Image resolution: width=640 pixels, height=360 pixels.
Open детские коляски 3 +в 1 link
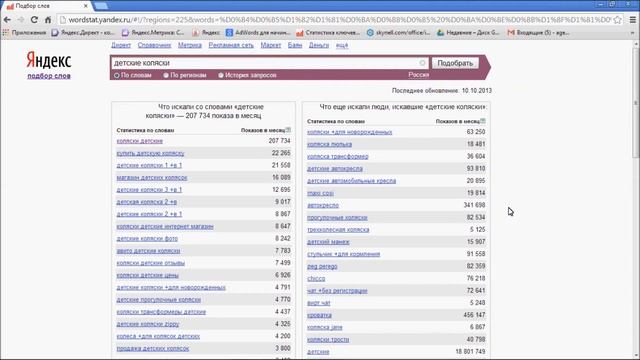click(149, 190)
